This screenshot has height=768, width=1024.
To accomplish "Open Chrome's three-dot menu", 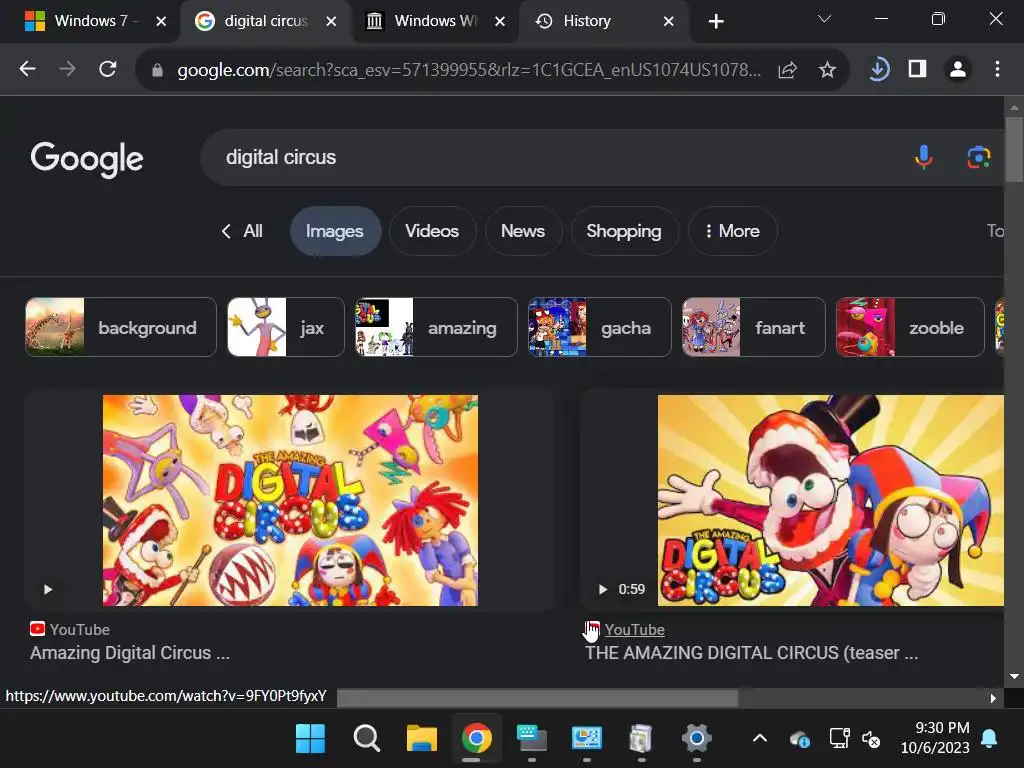I will [997, 69].
